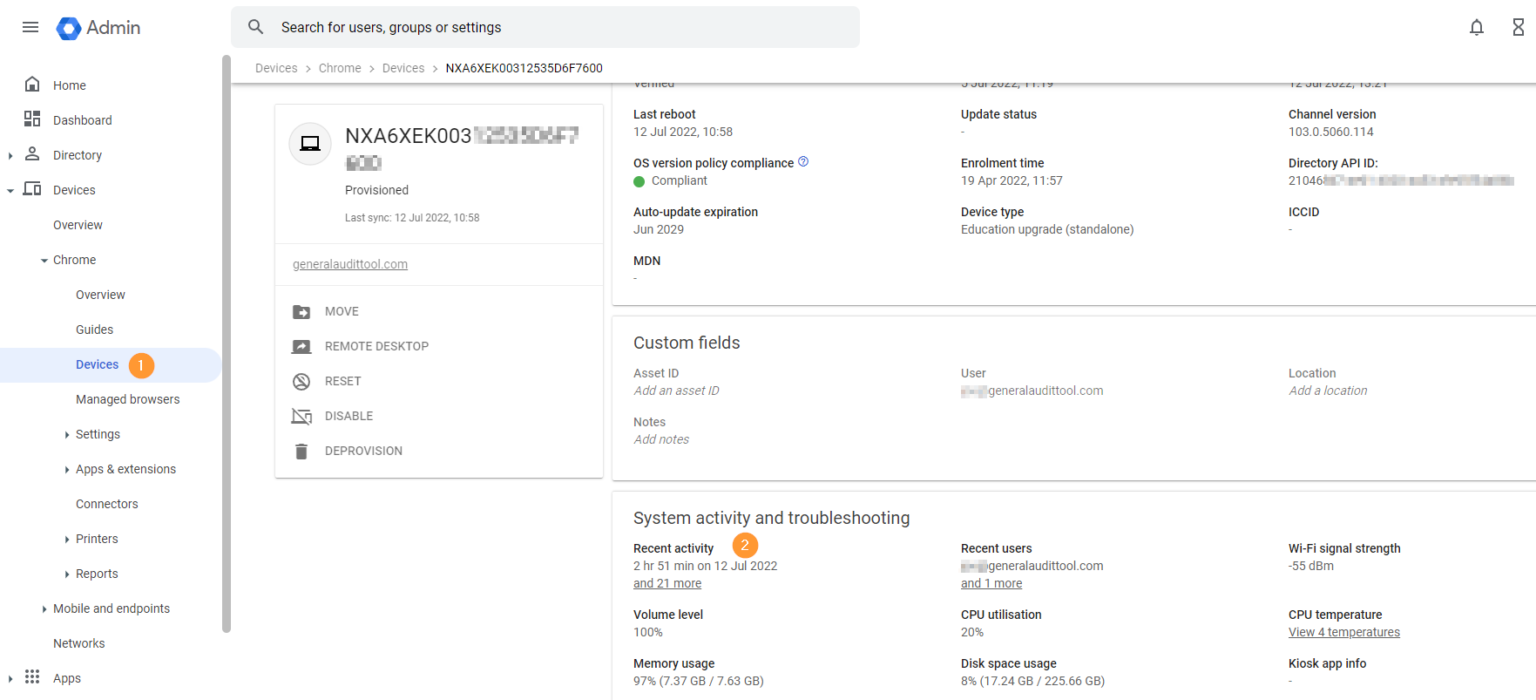1536x700 pixels.
Task: Navigate to Managed browsers
Action: point(127,399)
